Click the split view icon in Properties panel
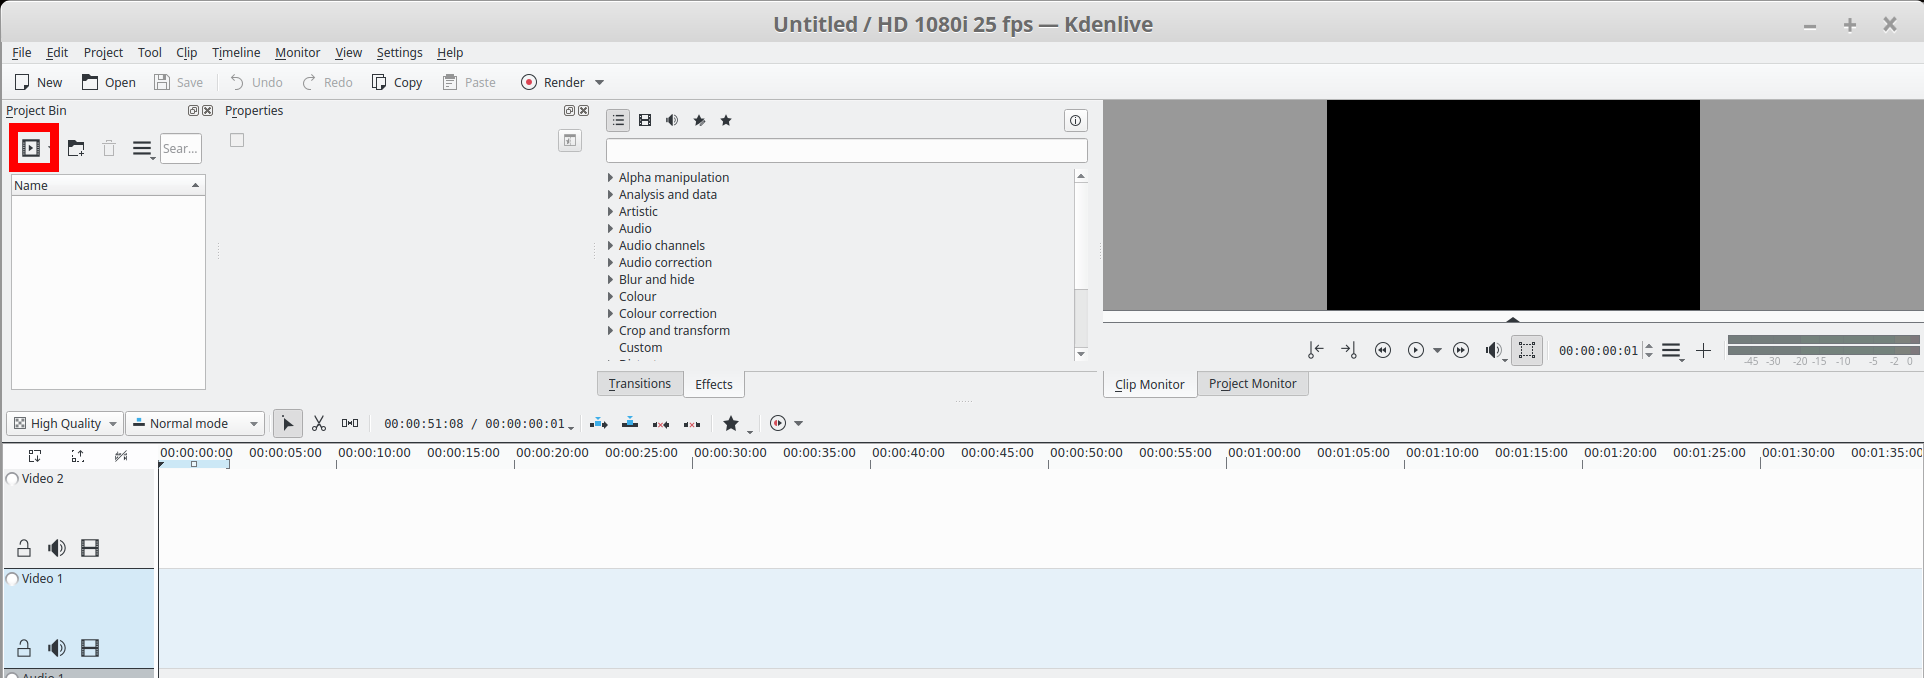This screenshot has width=1924, height=678. (x=570, y=141)
